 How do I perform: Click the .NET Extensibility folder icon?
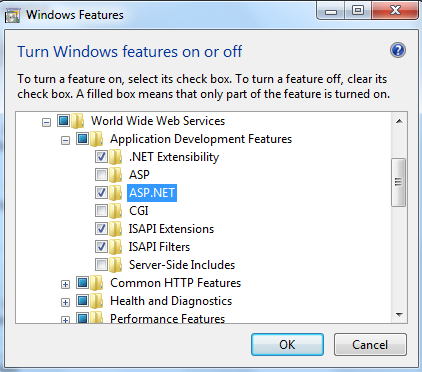tap(116, 157)
